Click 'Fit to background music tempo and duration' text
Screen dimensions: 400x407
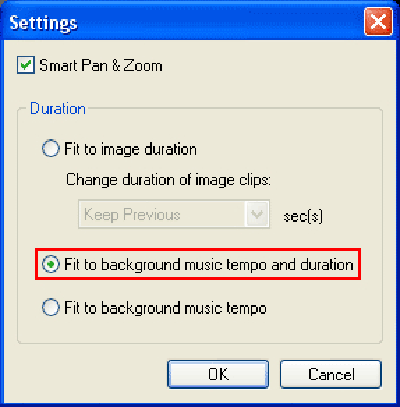coord(209,265)
